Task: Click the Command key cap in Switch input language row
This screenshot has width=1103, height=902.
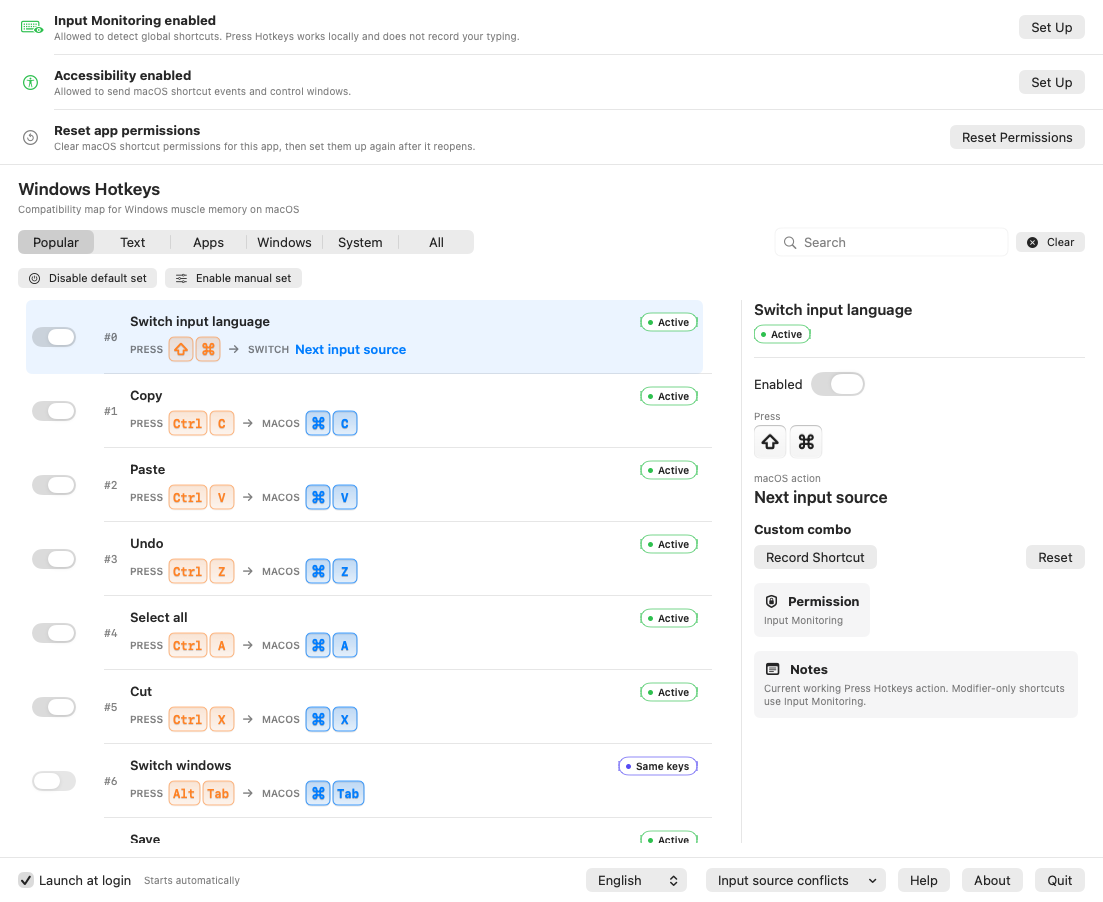Action: pyautogui.click(x=208, y=349)
